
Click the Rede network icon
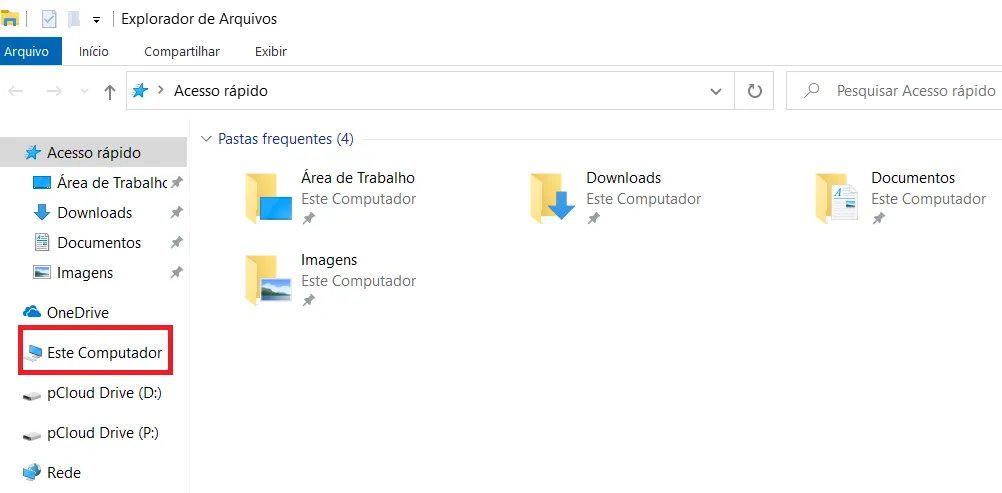coord(32,473)
